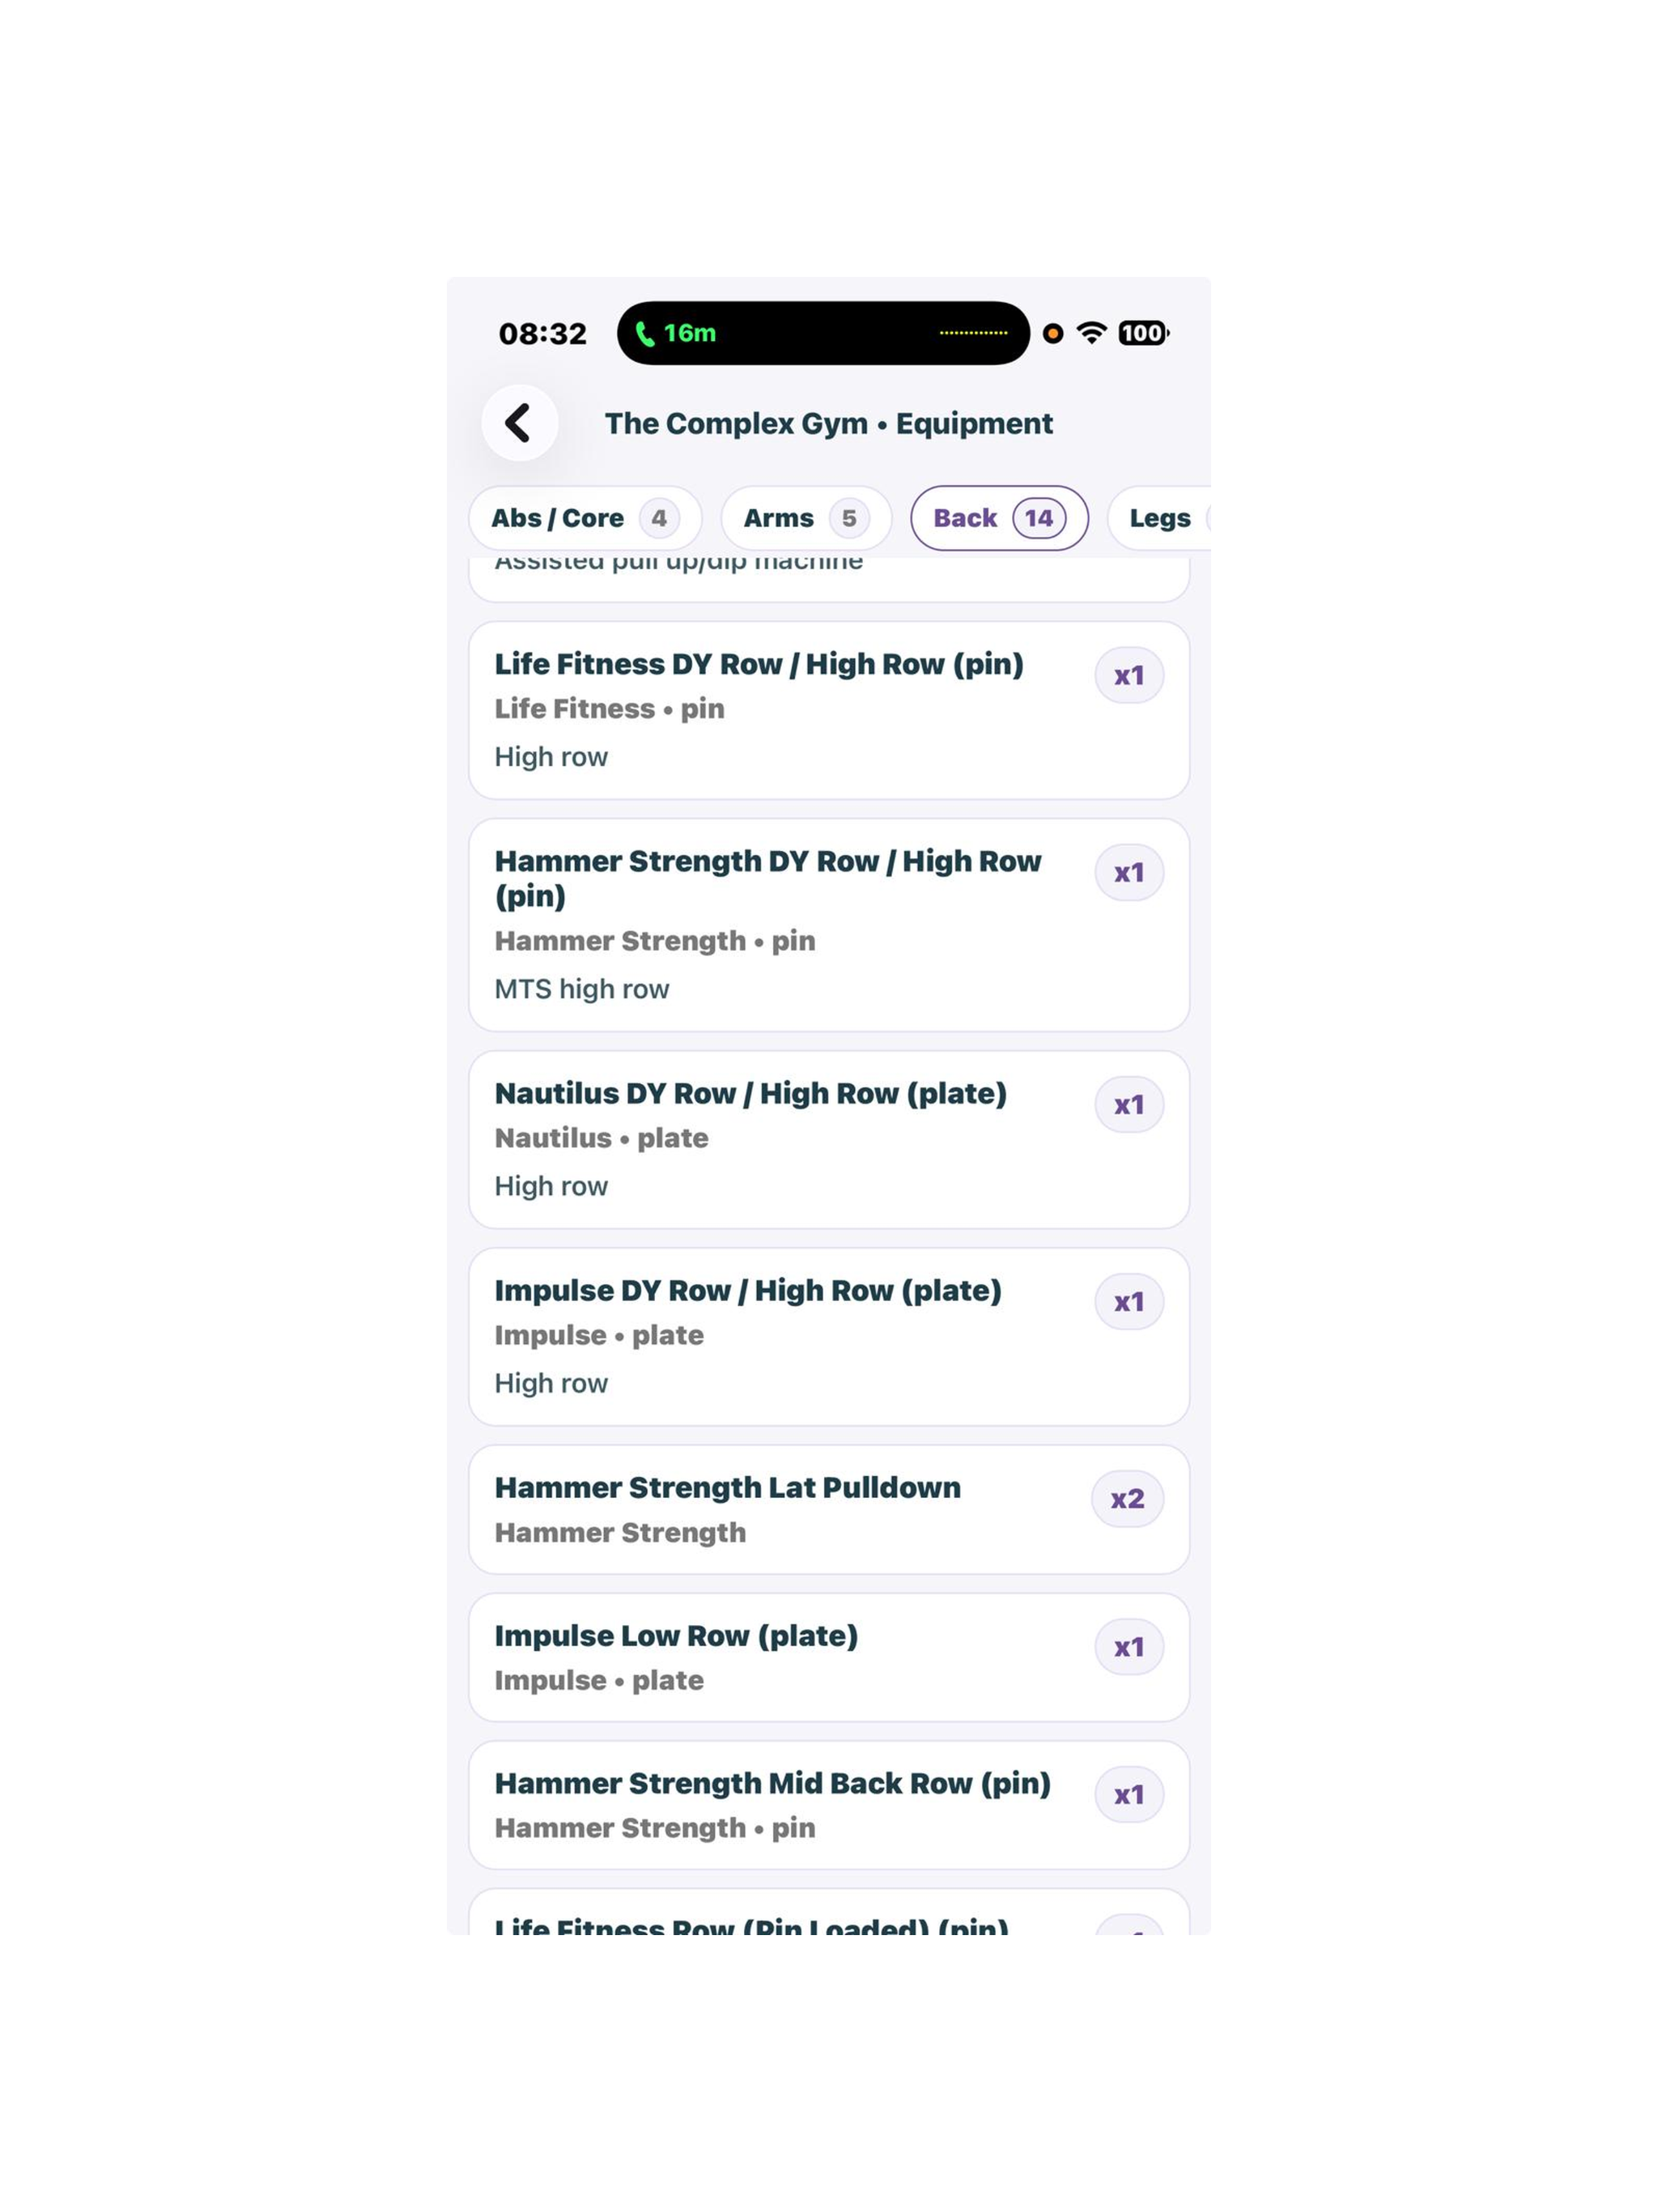Open Impulse DY Row / High Row (plate)
Screen dimensions: 1658x2212
(829, 1336)
